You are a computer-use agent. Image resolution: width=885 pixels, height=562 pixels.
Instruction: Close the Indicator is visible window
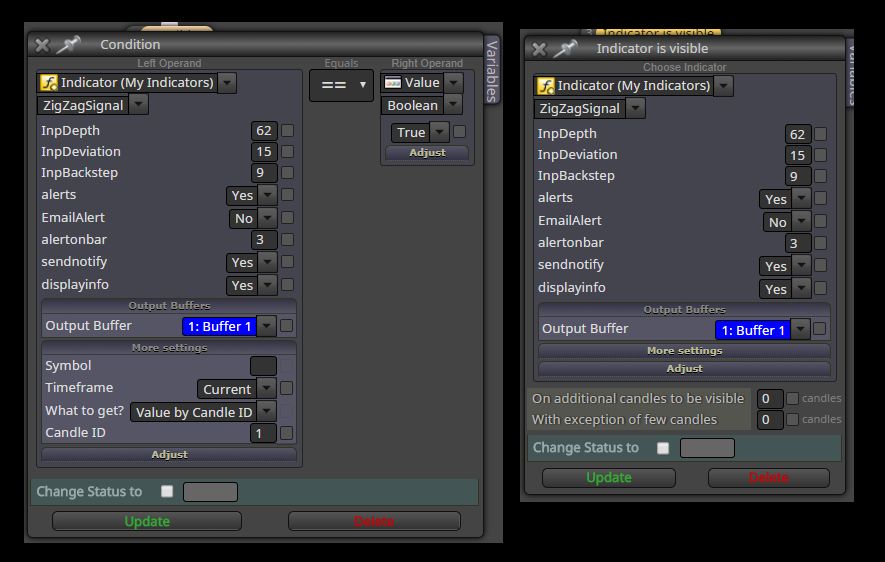tap(539, 49)
